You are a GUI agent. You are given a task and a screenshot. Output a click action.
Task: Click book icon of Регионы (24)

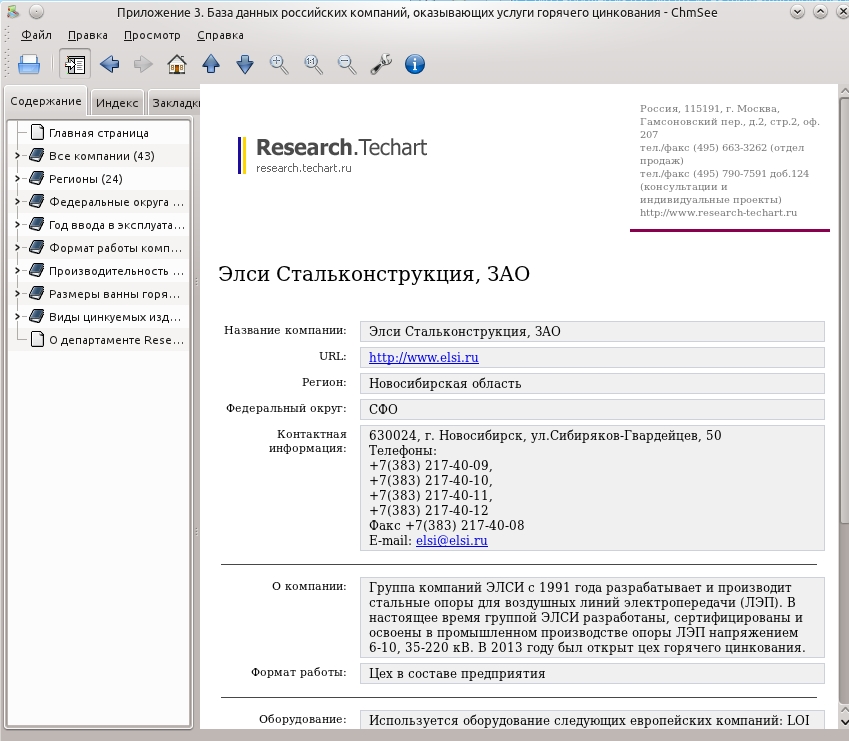[x=36, y=179]
